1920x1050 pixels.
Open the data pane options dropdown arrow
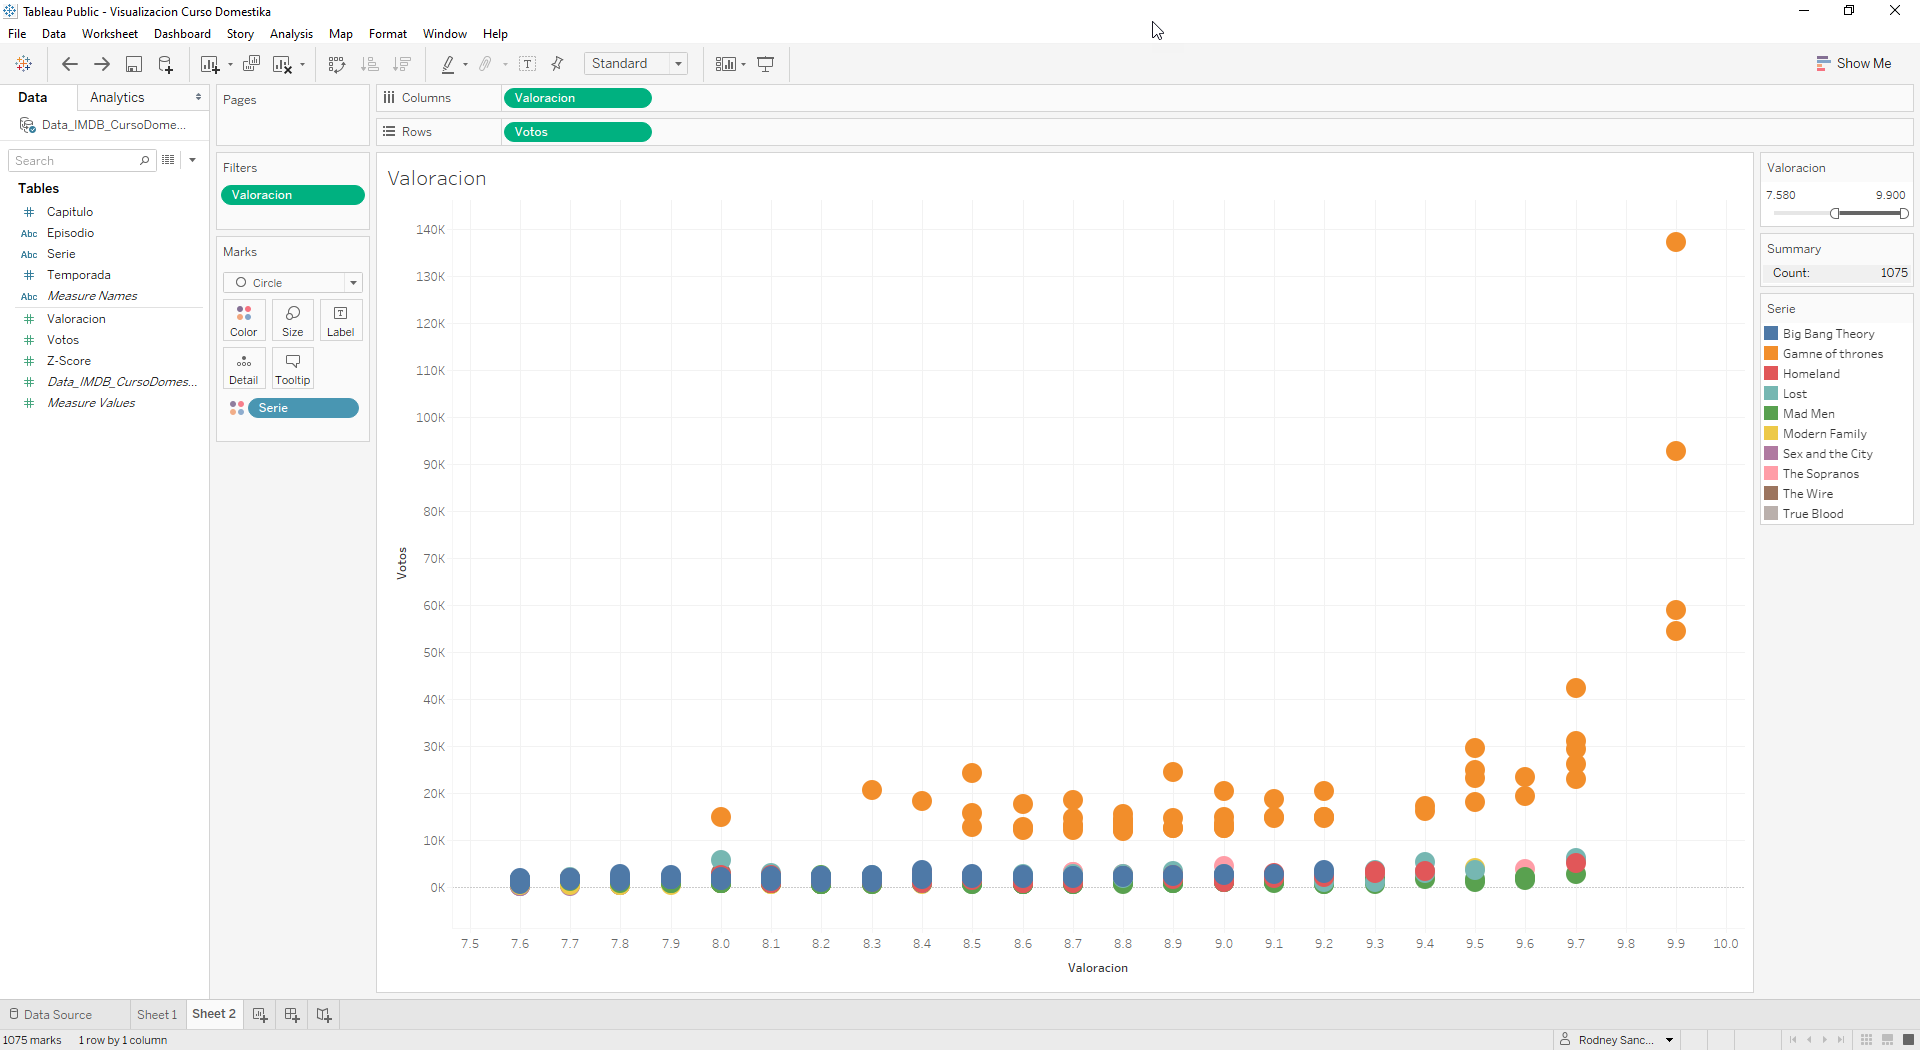[x=192, y=160]
